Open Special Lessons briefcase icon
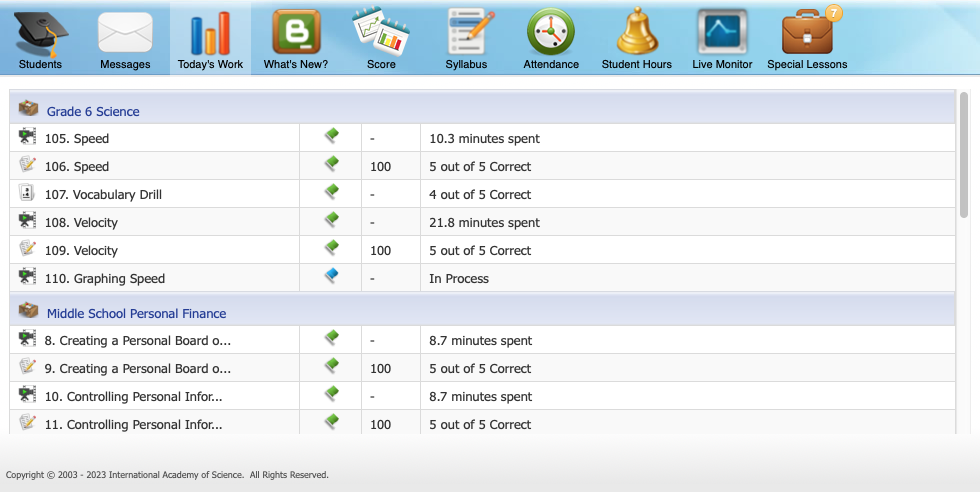Image resolution: width=980 pixels, height=492 pixels. click(x=807, y=33)
